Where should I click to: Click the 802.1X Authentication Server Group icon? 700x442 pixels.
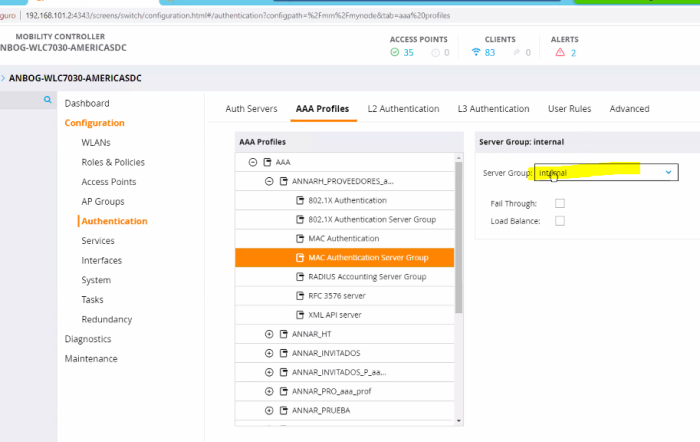[x=300, y=220]
